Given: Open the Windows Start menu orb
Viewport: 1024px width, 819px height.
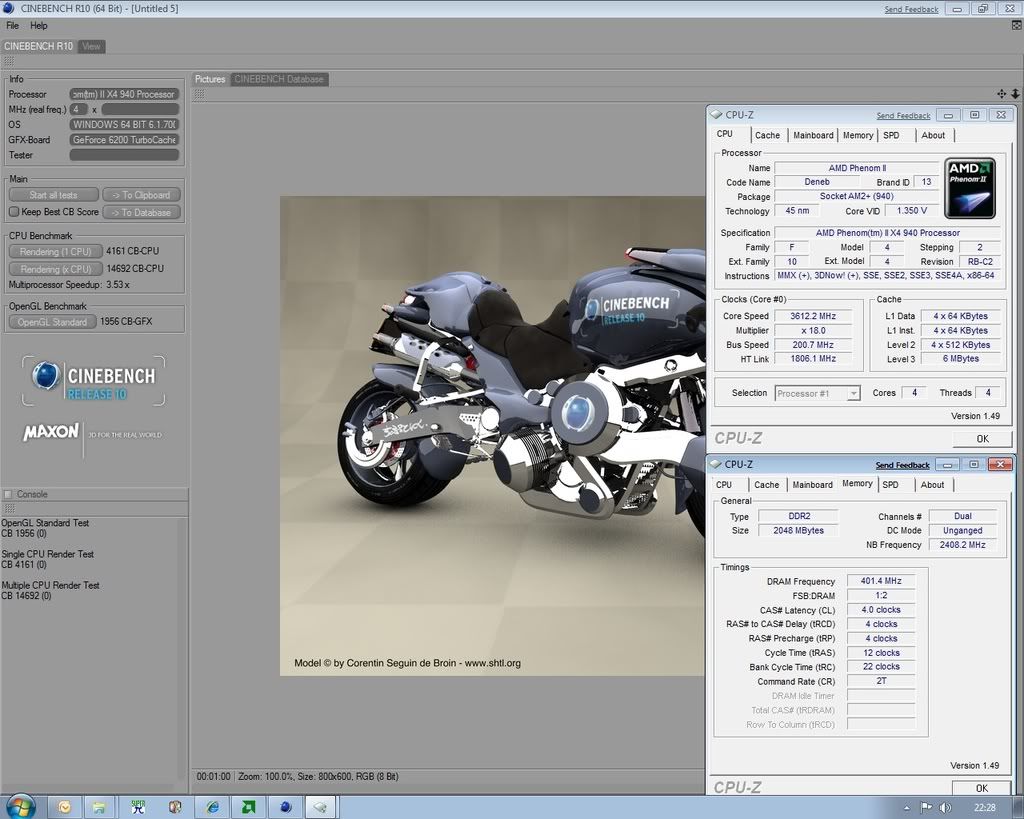Looking at the screenshot, I should pyautogui.click(x=20, y=807).
